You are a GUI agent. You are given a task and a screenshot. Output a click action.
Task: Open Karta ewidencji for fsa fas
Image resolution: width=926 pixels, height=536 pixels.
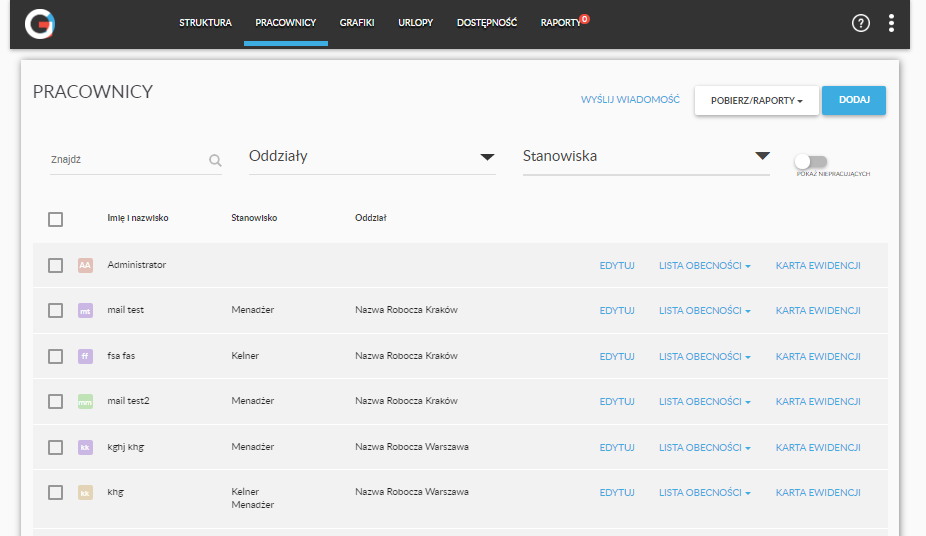818,357
